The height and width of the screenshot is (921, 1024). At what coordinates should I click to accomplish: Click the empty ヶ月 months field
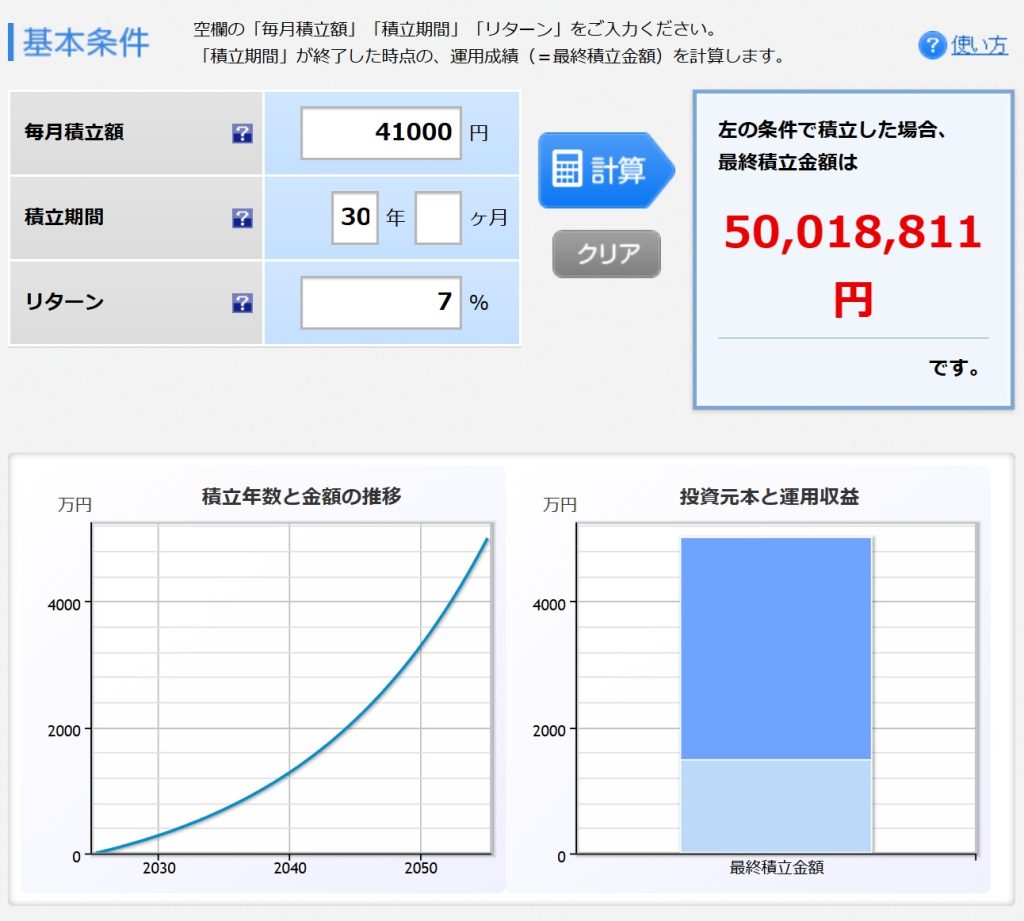(438, 218)
